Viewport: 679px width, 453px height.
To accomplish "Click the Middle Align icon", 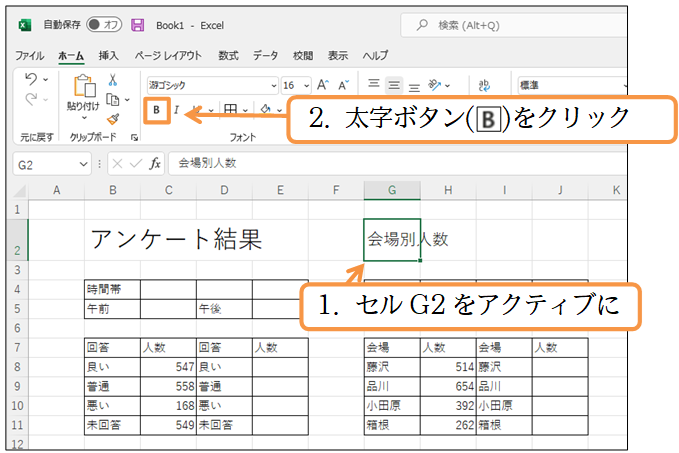I will click(394, 85).
